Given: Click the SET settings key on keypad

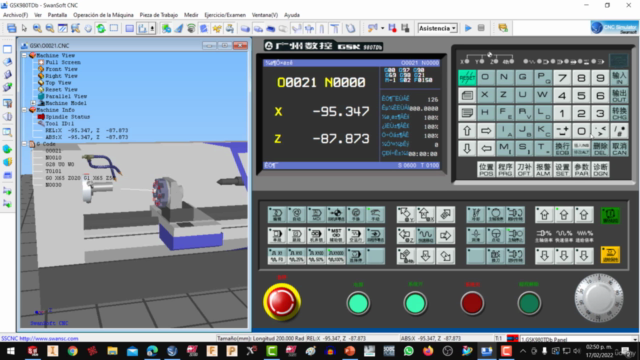Looking at the screenshot, I should pos(562,169).
